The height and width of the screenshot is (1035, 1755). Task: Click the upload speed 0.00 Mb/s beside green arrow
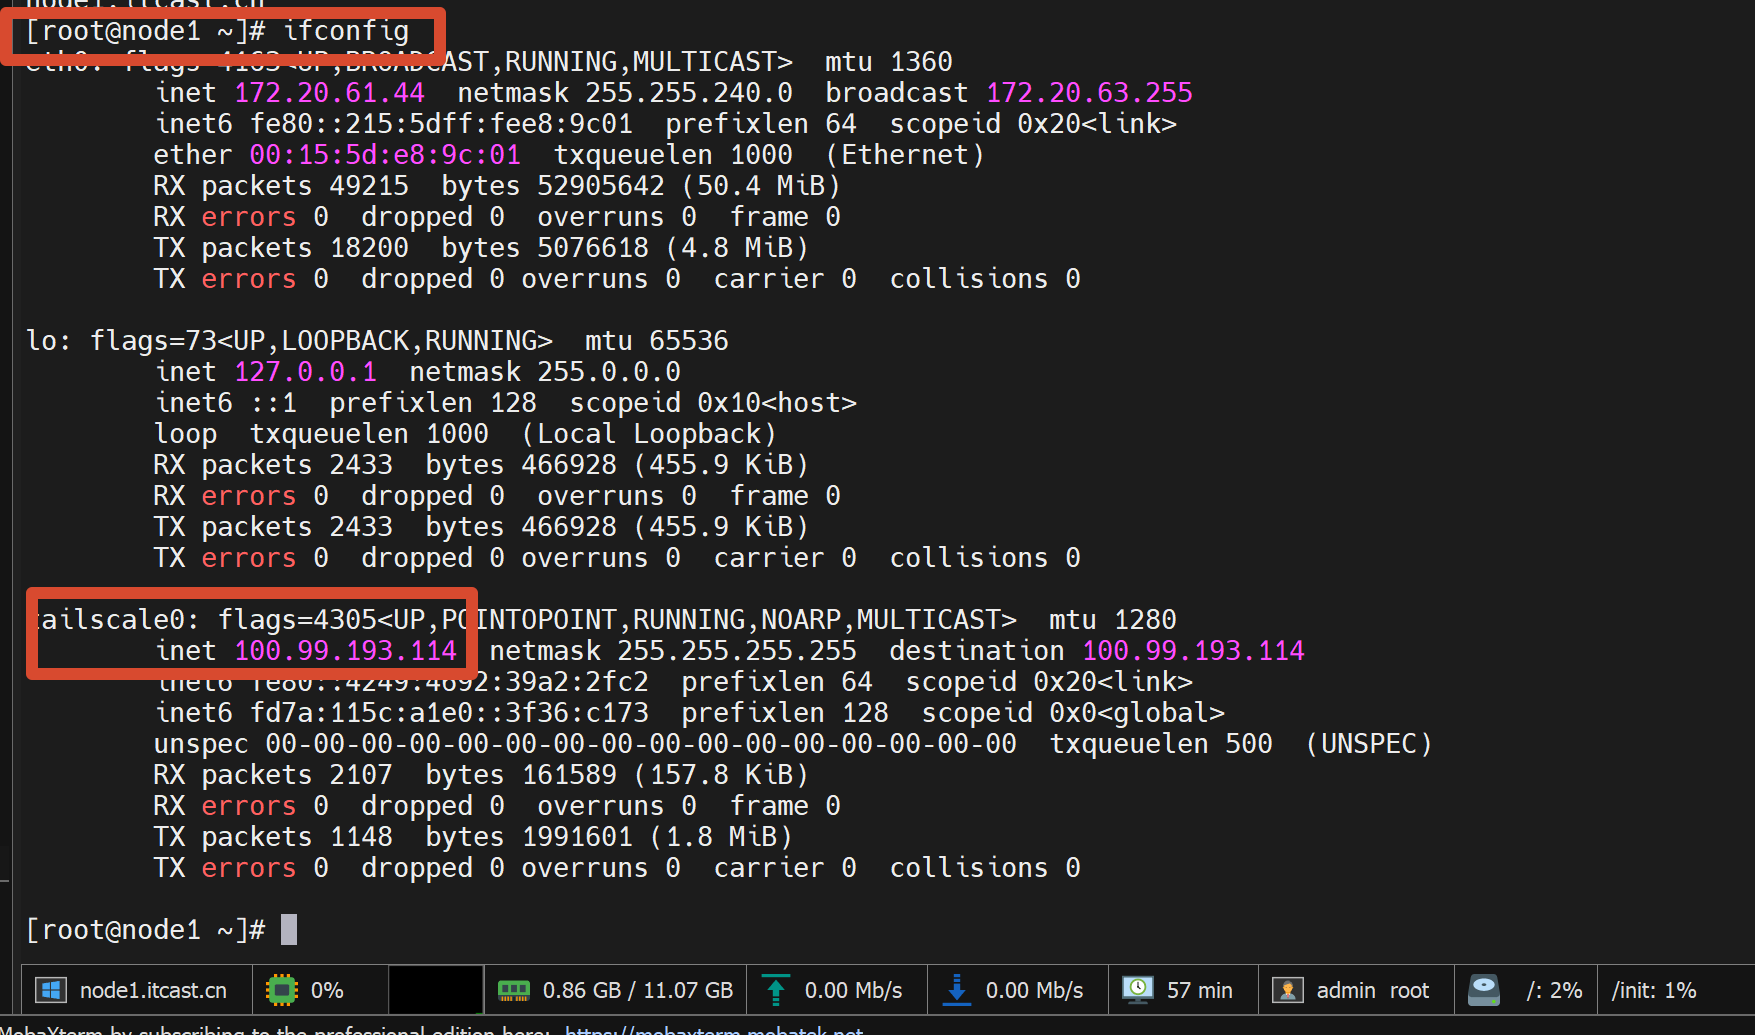point(853,990)
